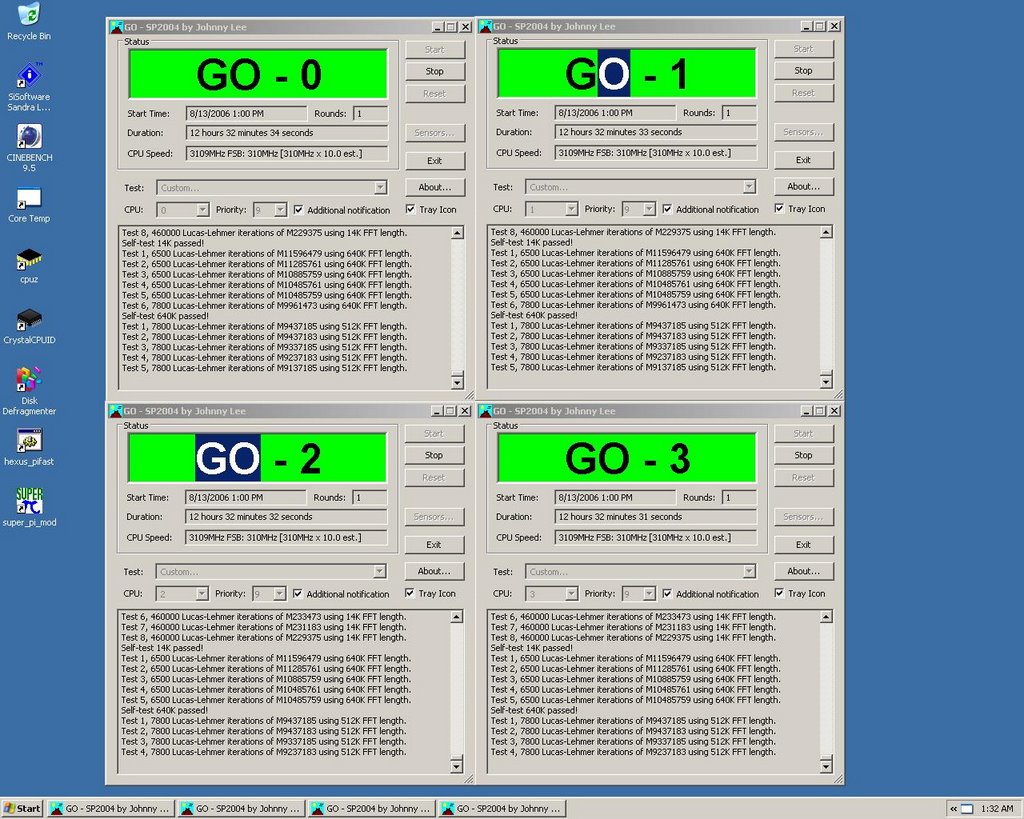This screenshot has width=1024, height=819.
Task: Click the Stop button in the GO - 3 window
Action: pos(804,455)
